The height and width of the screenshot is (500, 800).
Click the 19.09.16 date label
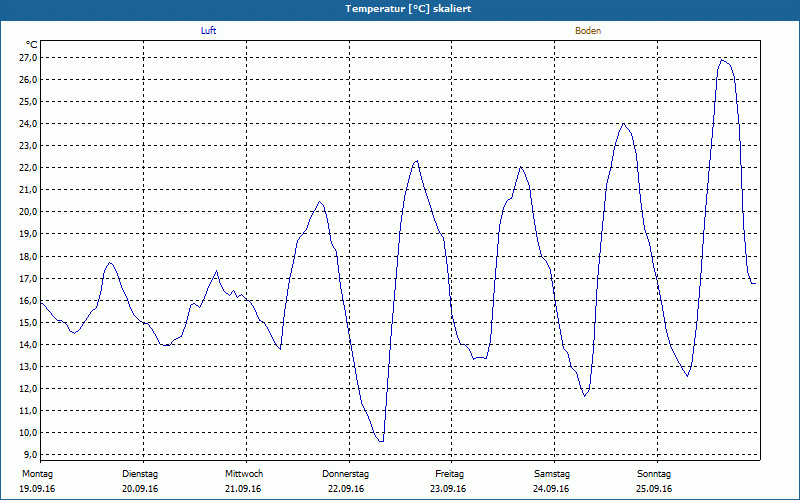[x=37, y=489]
